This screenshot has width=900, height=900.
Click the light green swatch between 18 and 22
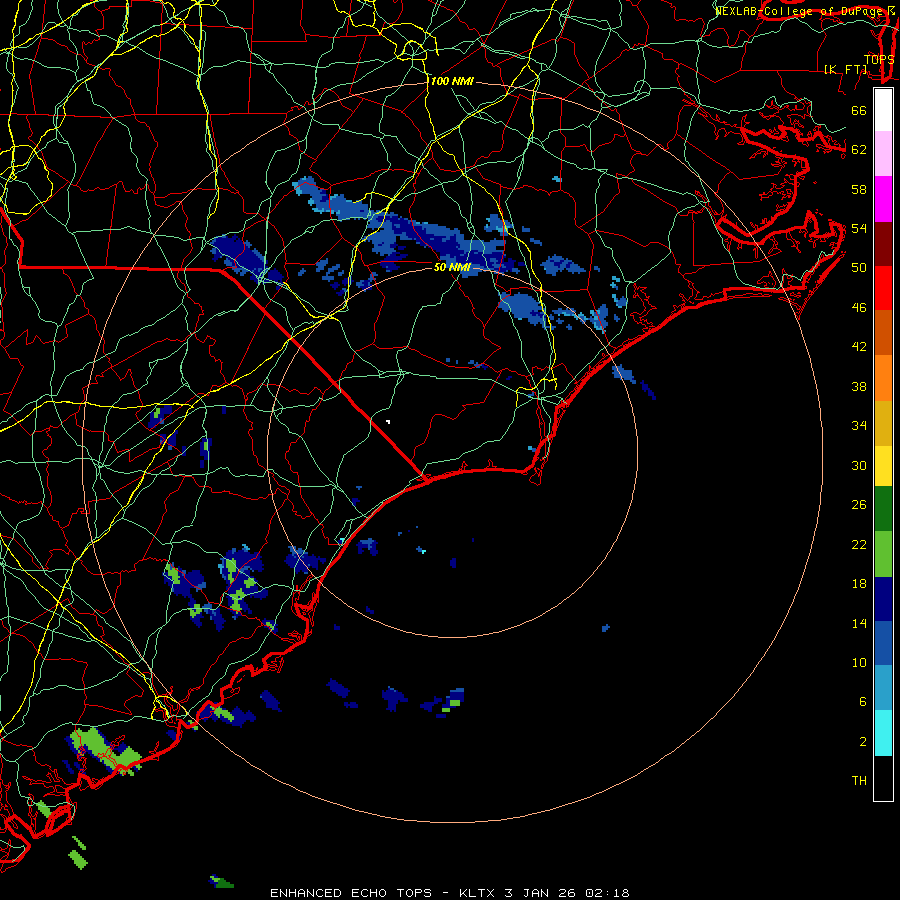tap(883, 554)
